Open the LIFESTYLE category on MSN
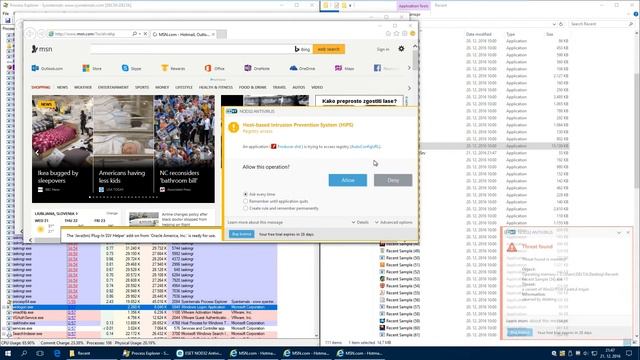640x360 pixels. pyautogui.click(x=184, y=87)
